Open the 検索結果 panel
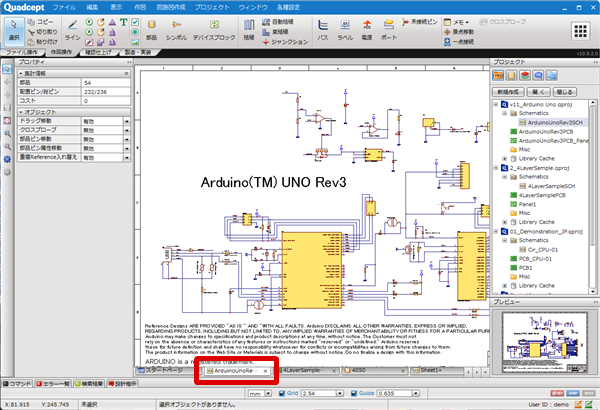 (89, 384)
